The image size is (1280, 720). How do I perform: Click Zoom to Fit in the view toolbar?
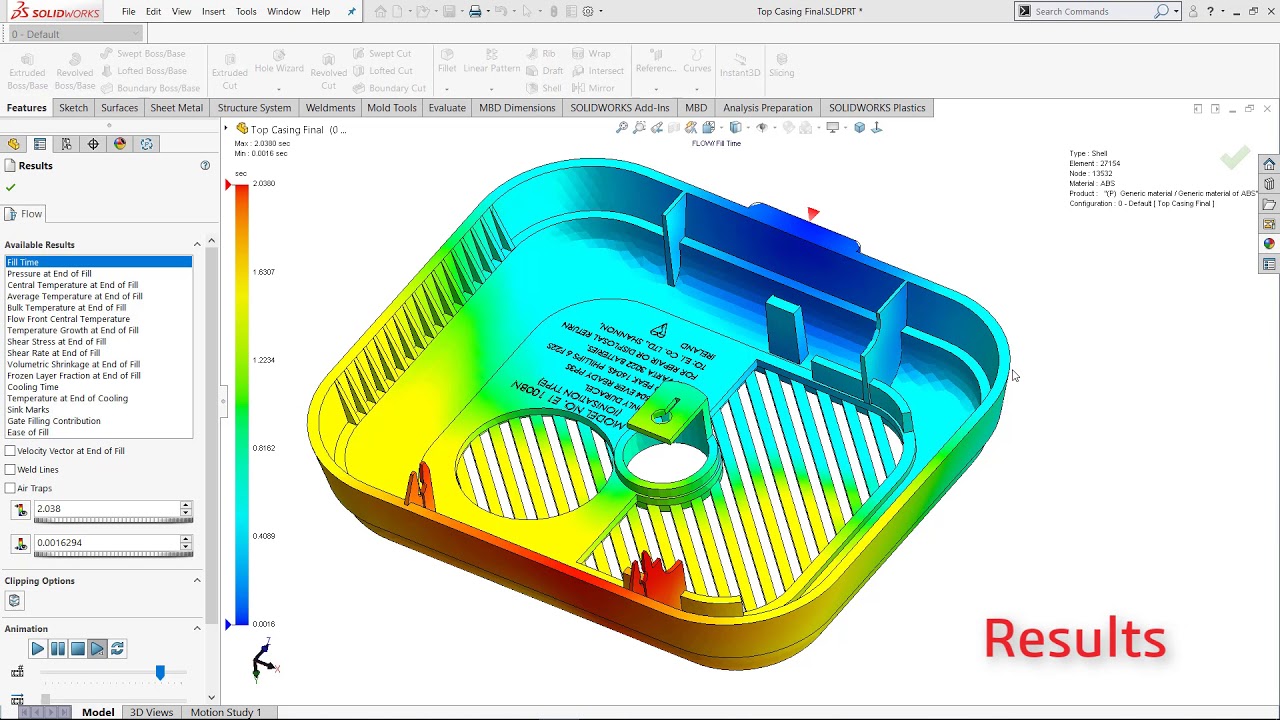(x=622, y=128)
